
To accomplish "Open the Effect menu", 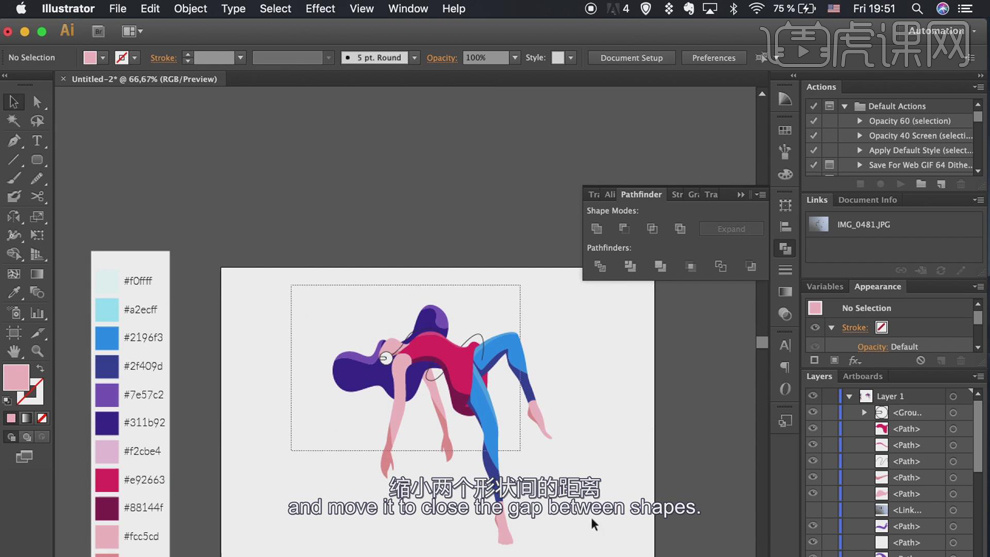I will [320, 9].
